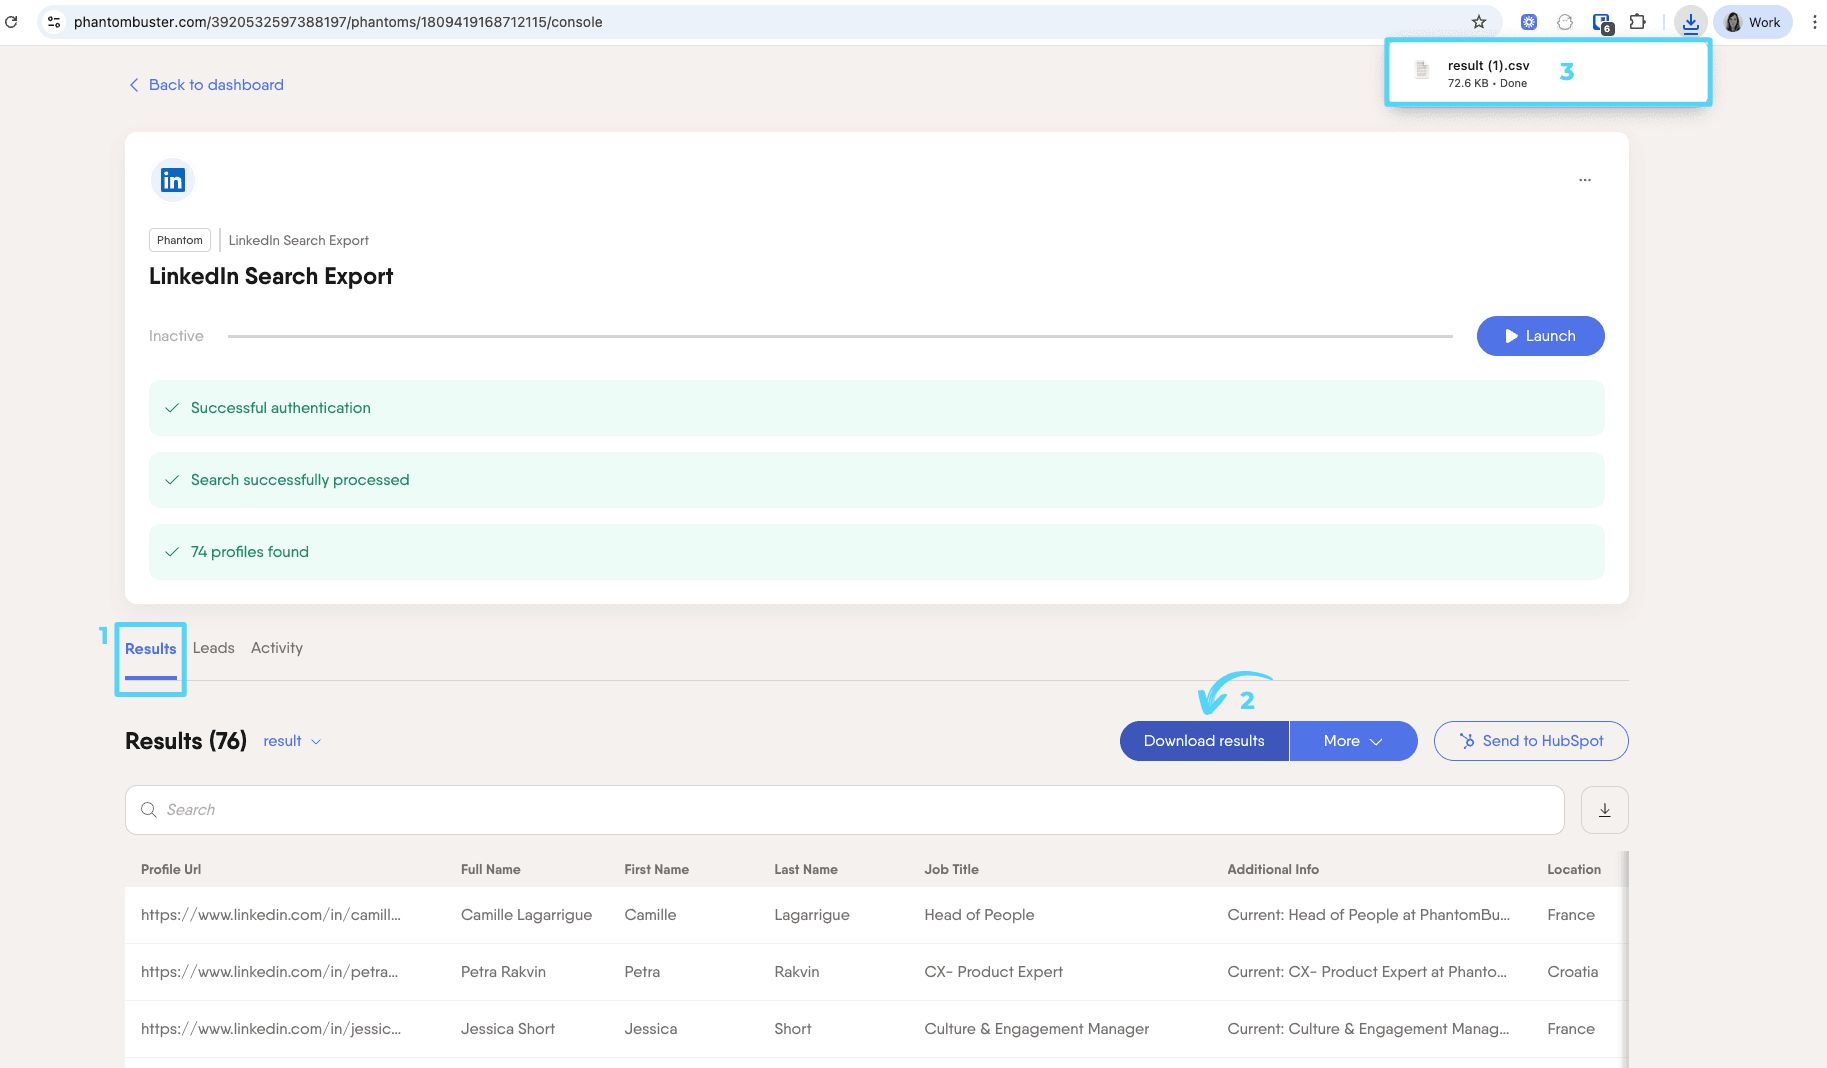Open Jessica's LinkedIn profile URL
Screen dimensions: 1827x1068
(x=271, y=1029)
